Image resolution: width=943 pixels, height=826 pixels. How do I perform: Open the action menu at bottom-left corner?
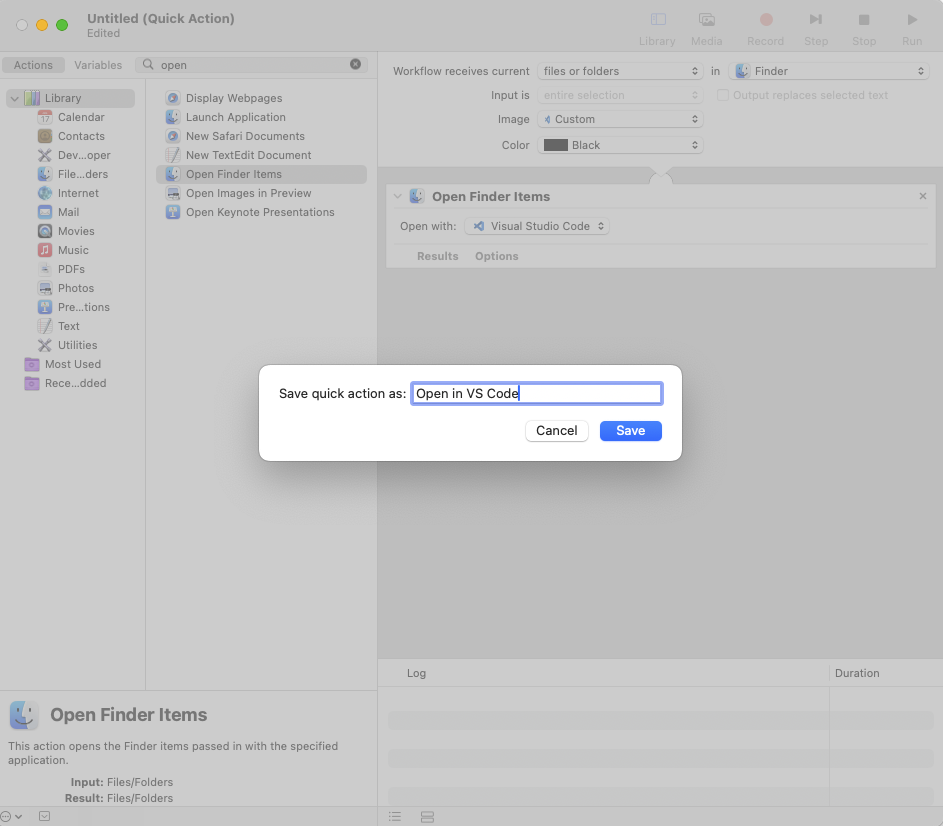11,816
